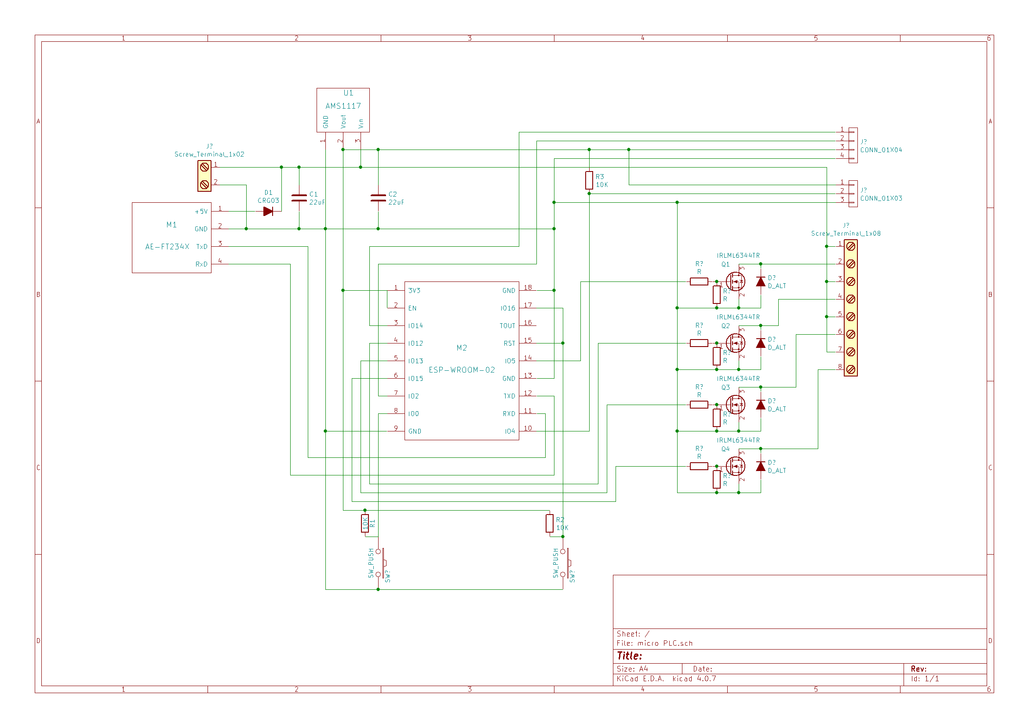Image resolution: width=1028 pixels, height=727 pixels.
Task: Click the EN pin label on ESP-WROOM-02
Action: [412, 308]
